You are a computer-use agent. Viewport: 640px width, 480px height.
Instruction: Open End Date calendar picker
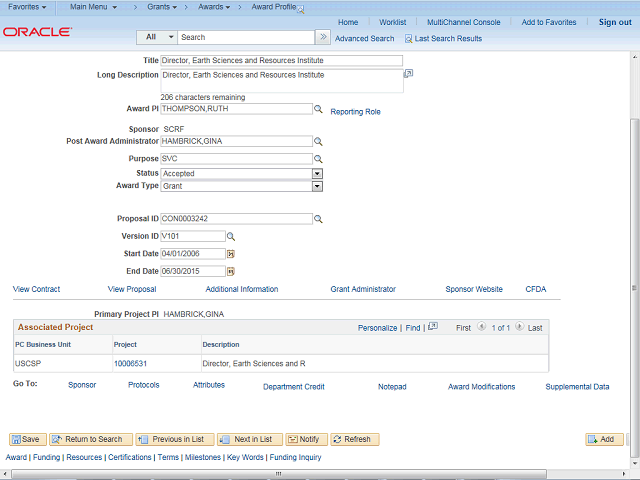[230, 271]
